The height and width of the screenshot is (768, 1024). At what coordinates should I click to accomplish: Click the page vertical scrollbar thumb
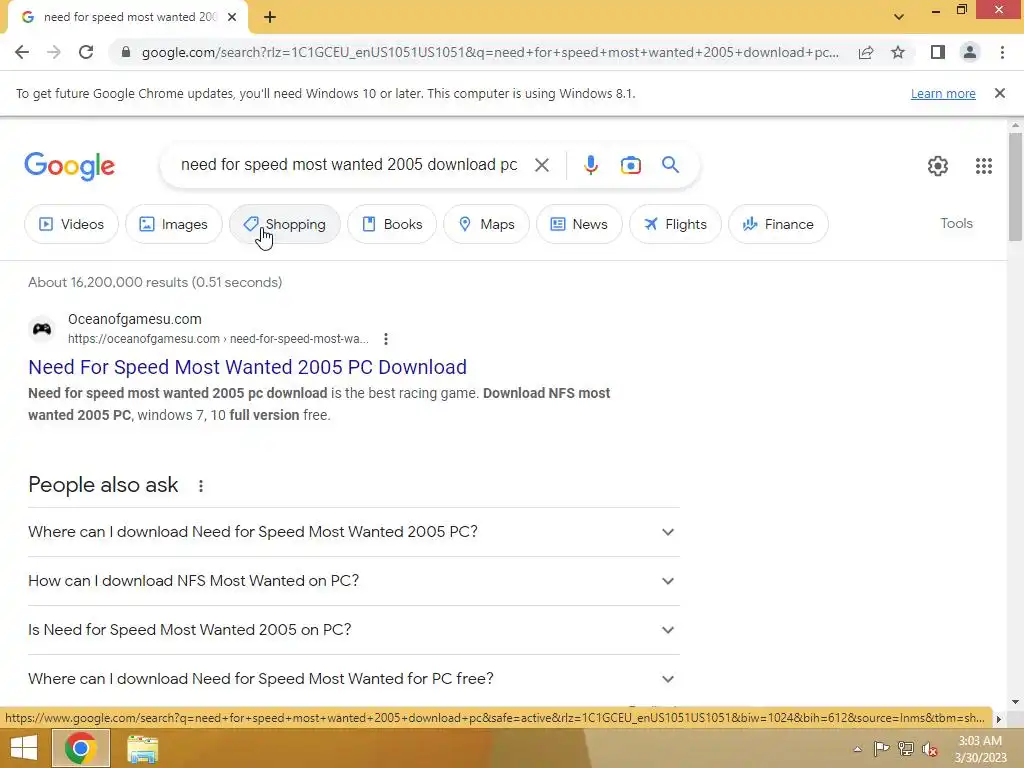point(1015,186)
